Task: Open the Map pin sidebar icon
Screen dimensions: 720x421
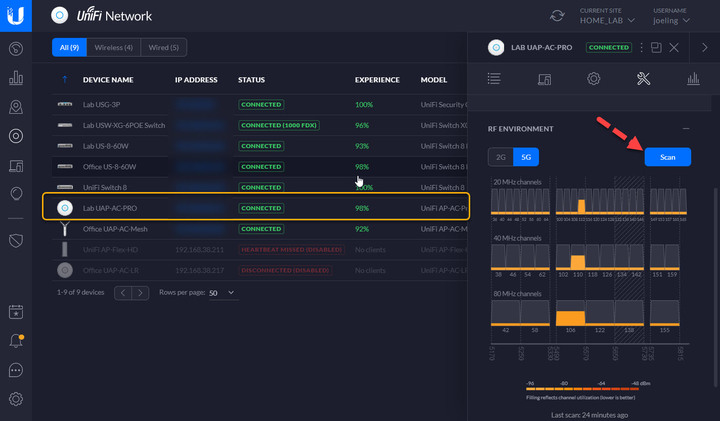Action: 16,107
